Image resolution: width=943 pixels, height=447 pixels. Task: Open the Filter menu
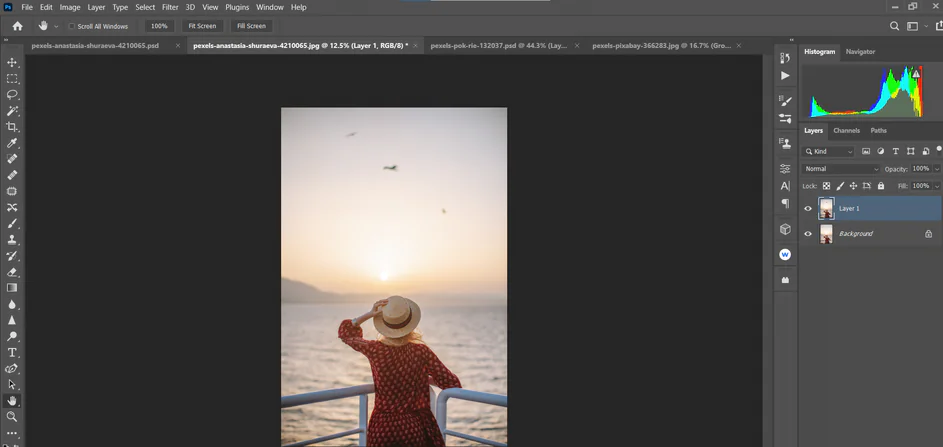[x=170, y=7]
